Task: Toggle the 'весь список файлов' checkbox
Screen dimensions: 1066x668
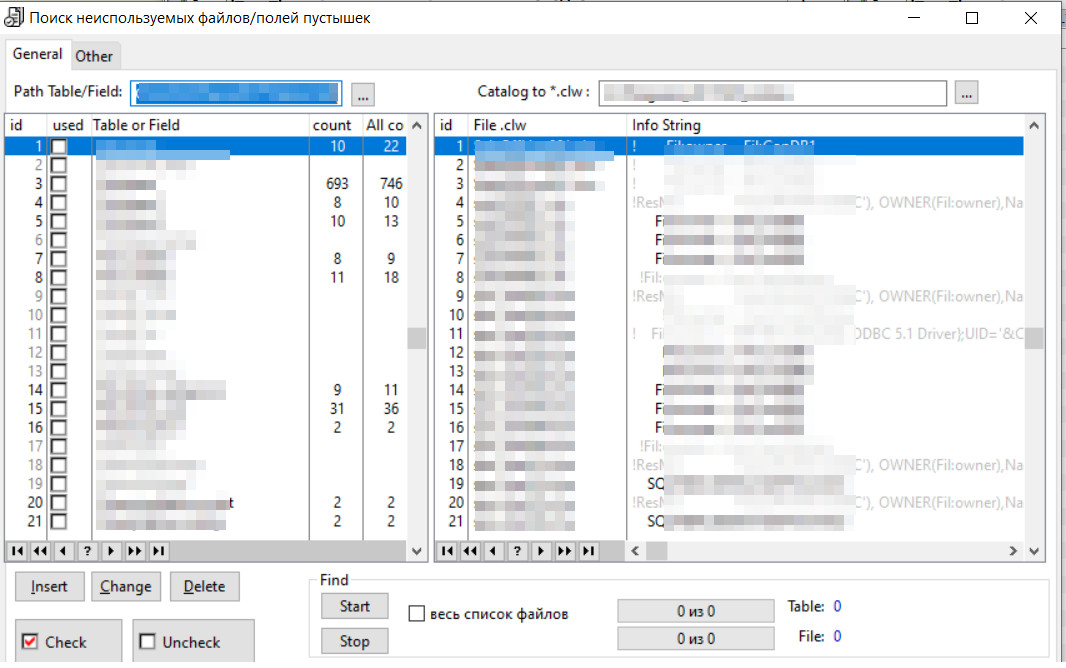Action: click(417, 614)
